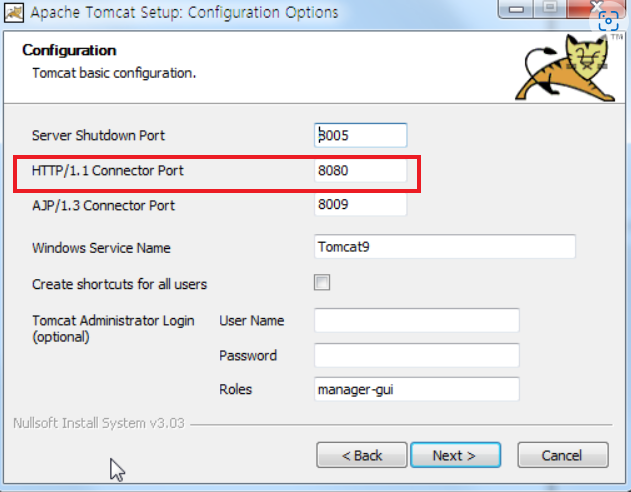Click the User Name input box
The image size is (631, 492).
coord(417,320)
